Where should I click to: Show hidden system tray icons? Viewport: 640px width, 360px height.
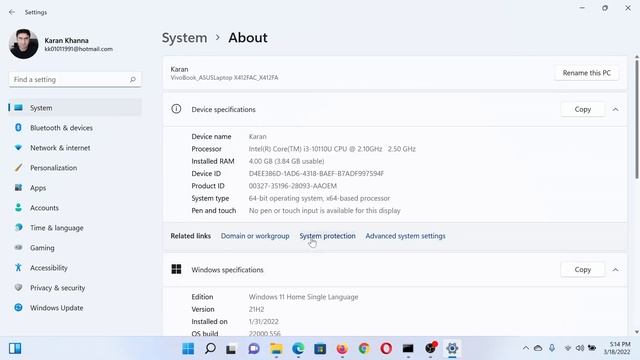pos(526,348)
